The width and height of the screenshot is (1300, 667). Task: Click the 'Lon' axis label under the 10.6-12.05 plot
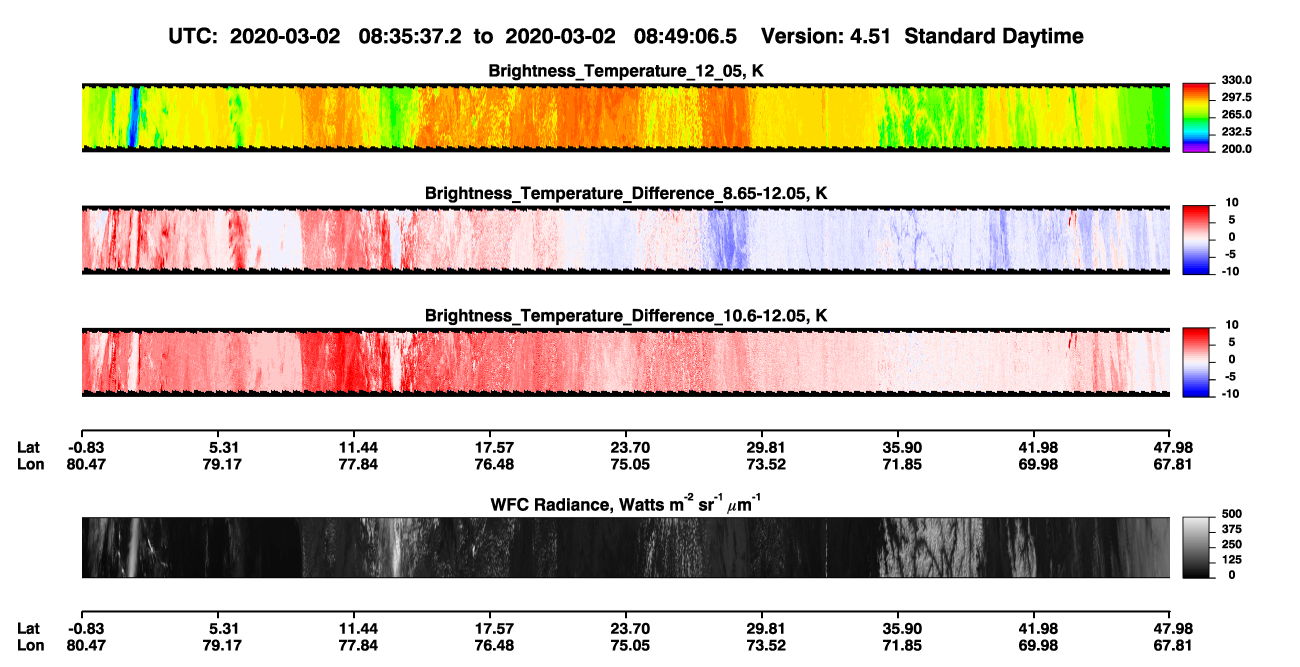30,464
